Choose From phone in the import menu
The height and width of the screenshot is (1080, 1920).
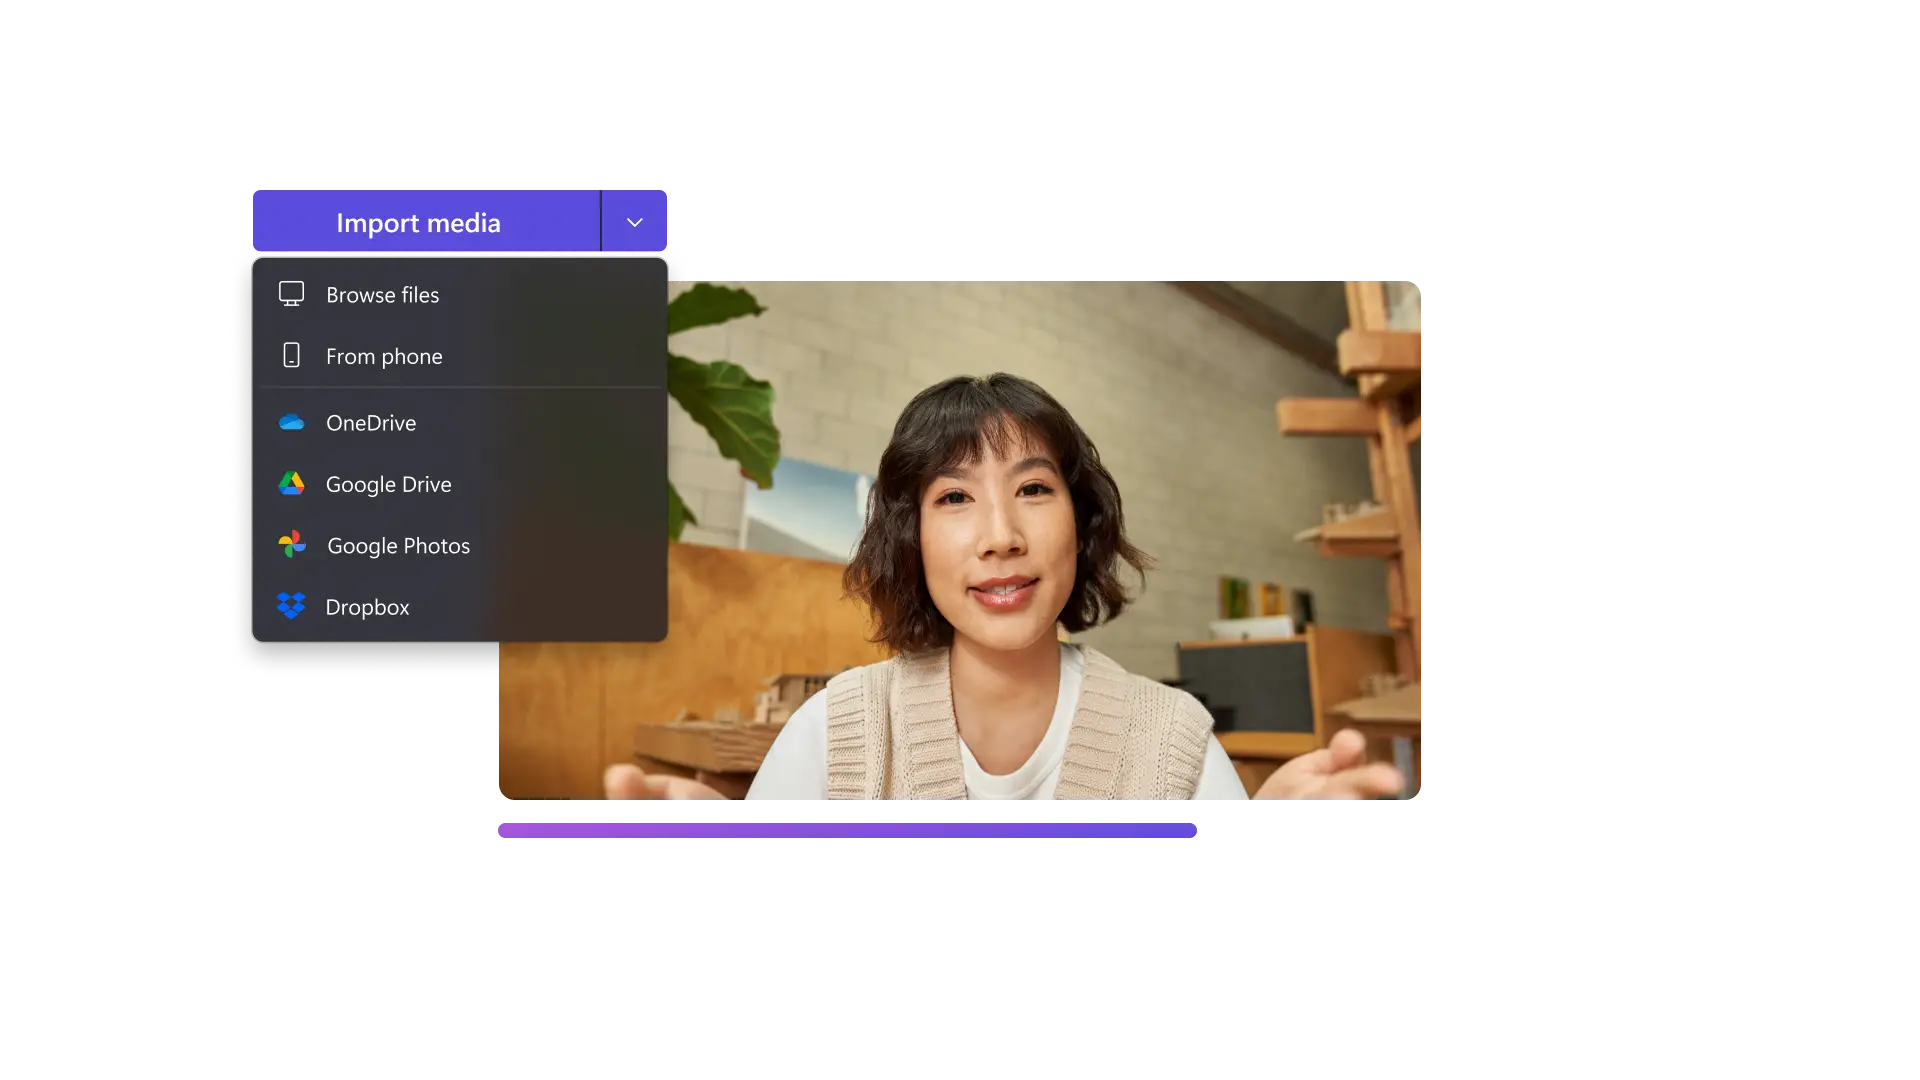(383, 355)
